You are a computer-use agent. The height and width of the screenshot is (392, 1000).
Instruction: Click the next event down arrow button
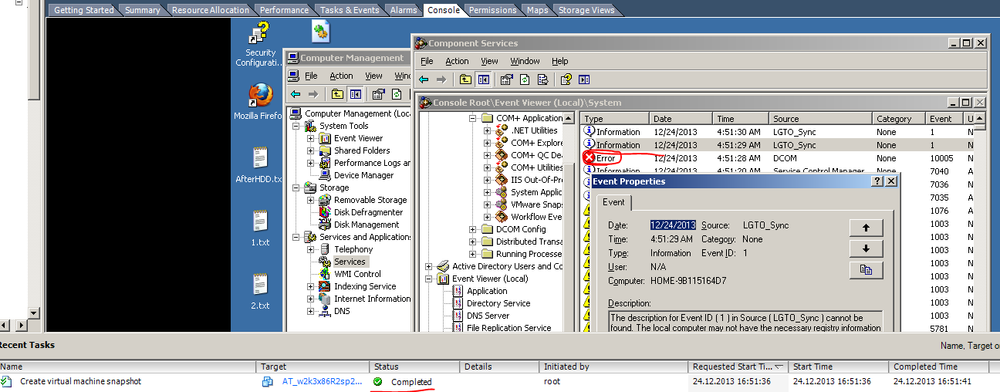click(865, 249)
